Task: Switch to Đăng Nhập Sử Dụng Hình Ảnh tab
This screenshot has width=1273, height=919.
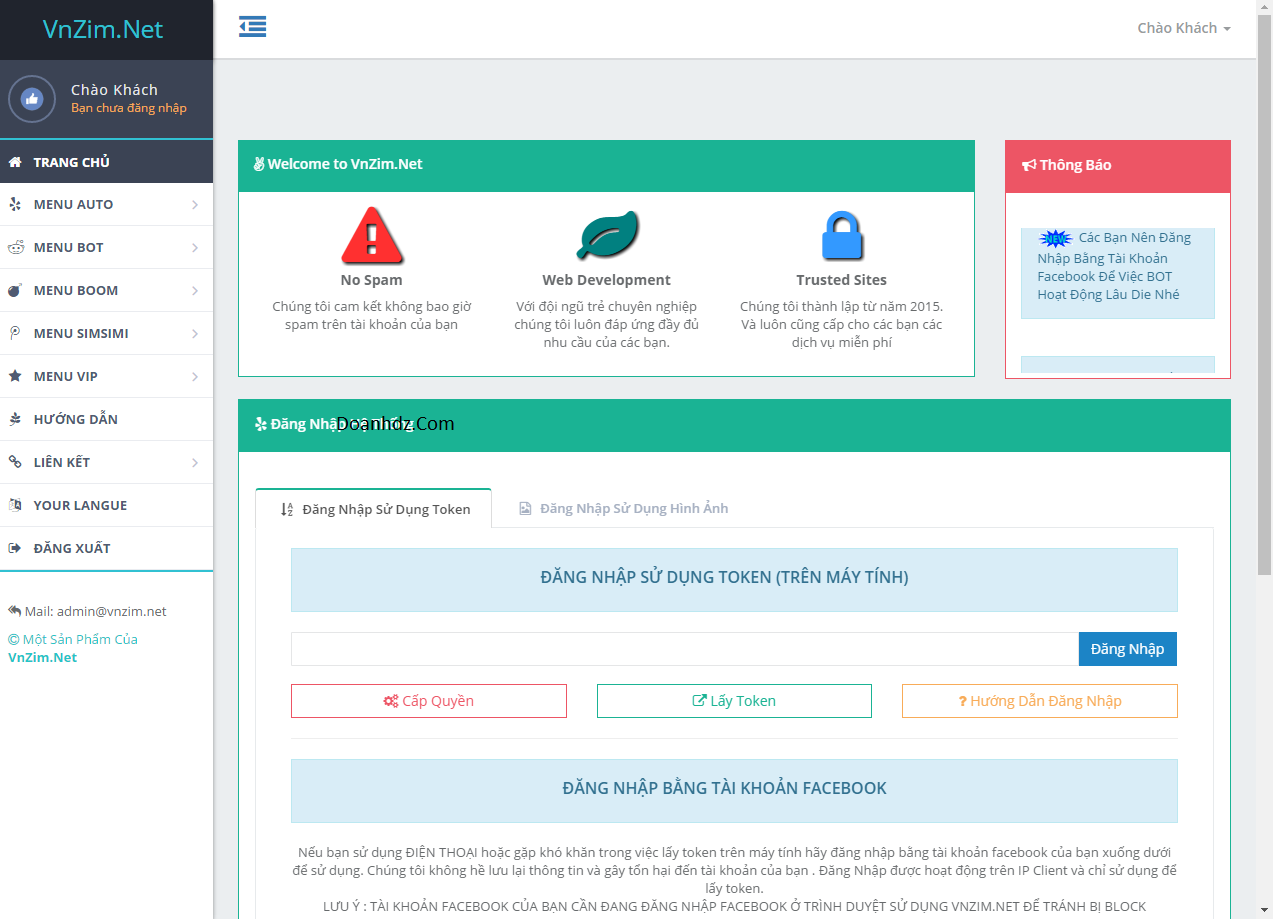Action: (x=623, y=509)
